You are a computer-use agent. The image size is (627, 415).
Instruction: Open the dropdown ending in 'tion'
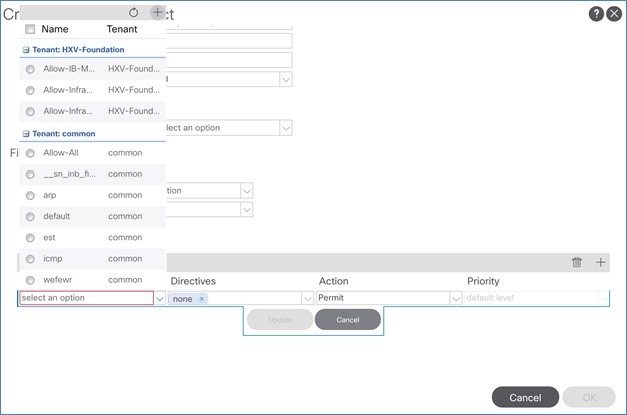(x=247, y=191)
